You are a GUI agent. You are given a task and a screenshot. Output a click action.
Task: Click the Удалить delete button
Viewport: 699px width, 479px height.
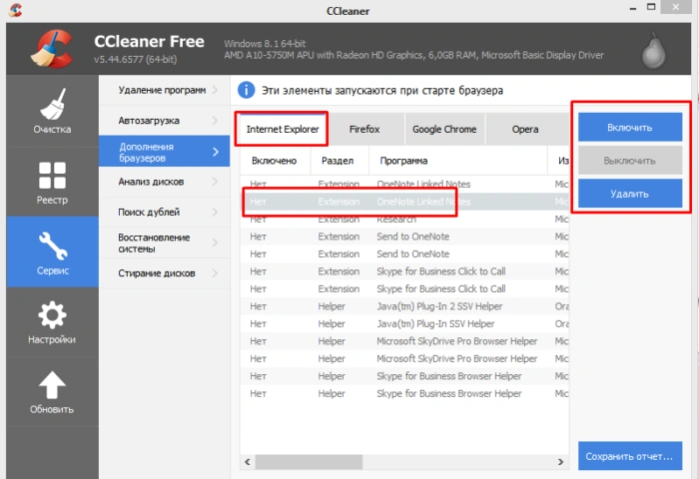[x=630, y=194]
